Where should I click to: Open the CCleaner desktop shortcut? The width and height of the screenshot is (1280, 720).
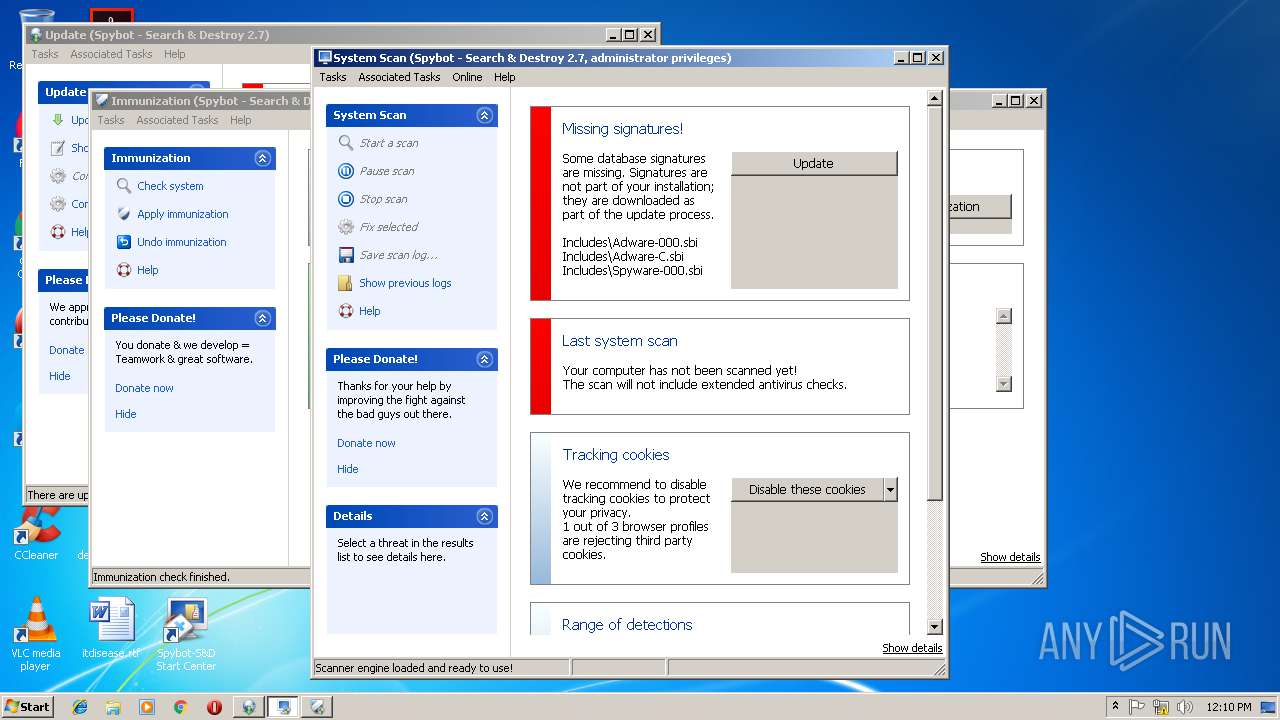click(x=36, y=533)
